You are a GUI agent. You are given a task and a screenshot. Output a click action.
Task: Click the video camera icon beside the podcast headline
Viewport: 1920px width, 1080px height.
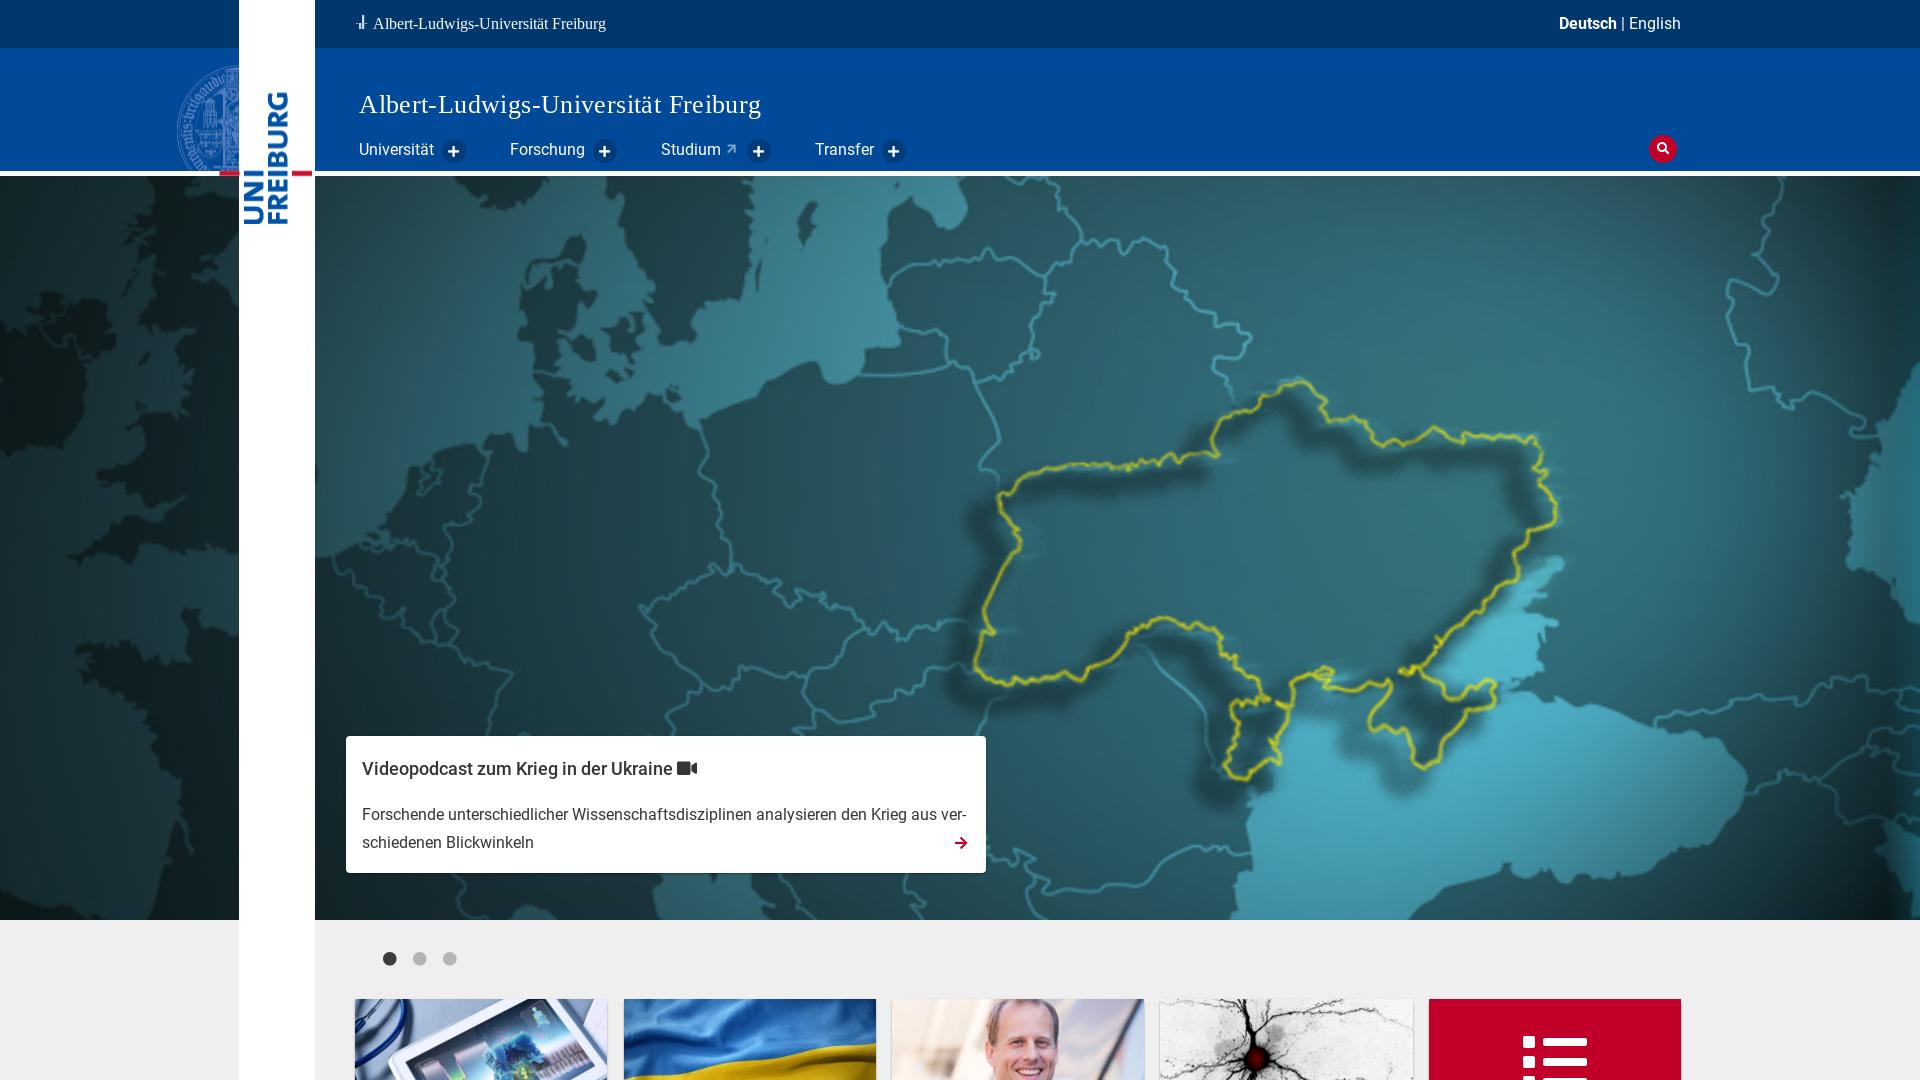tap(687, 768)
